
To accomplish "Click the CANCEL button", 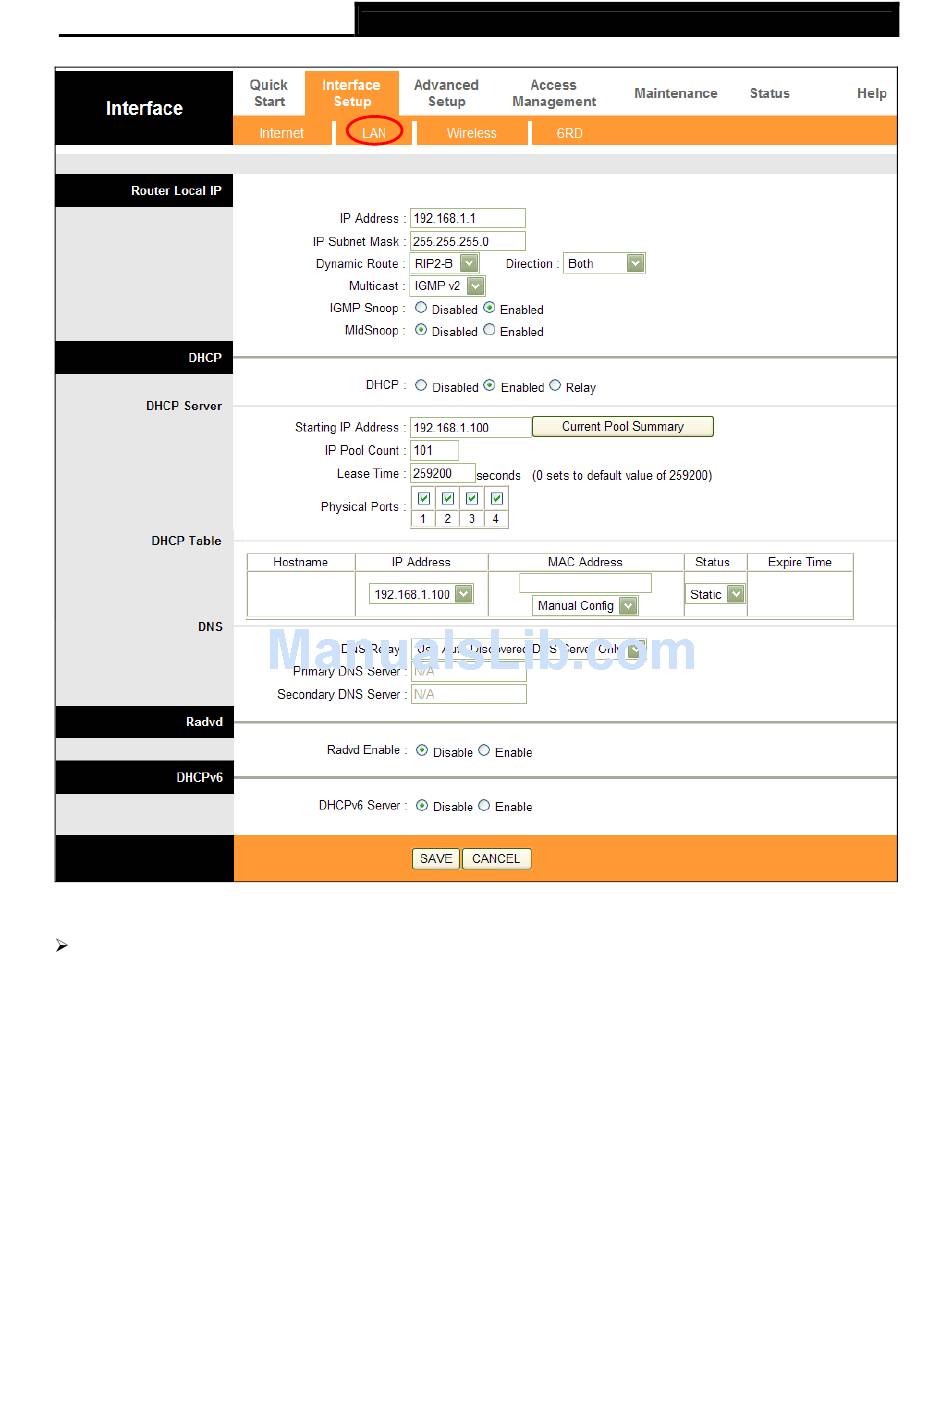I will 496,858.
